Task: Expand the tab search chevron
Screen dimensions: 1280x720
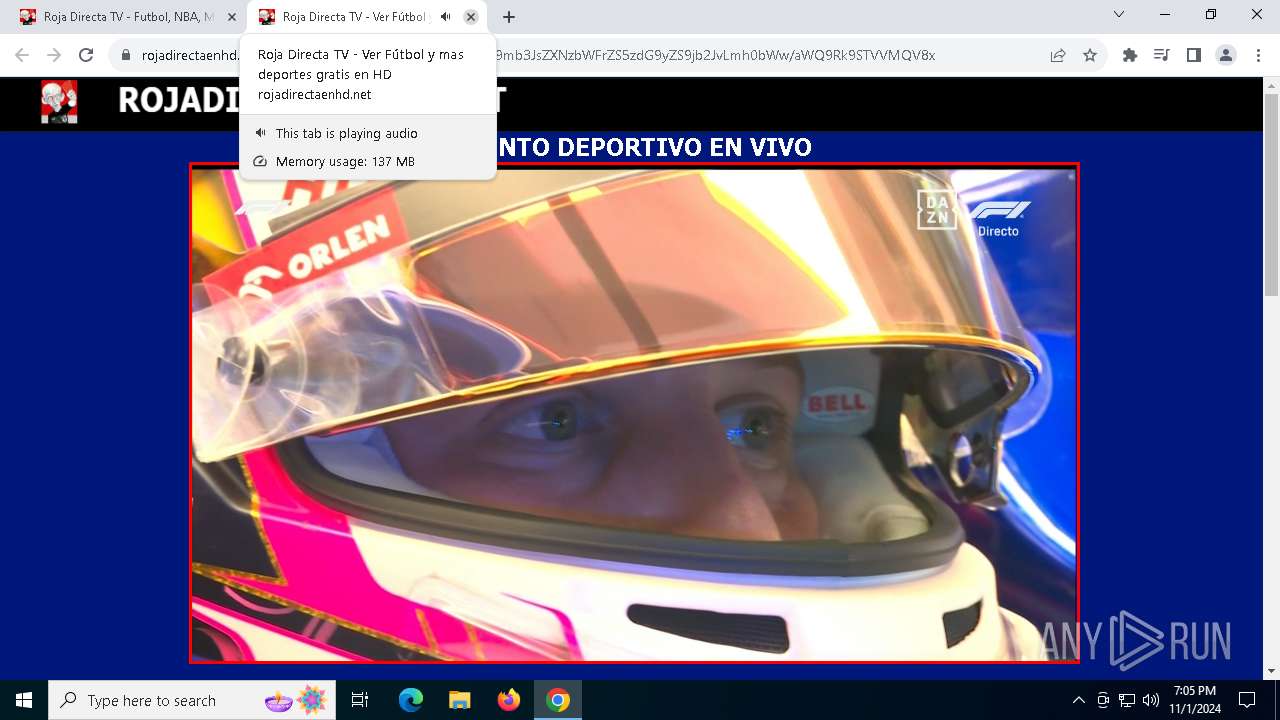Action: (1119, 15)
